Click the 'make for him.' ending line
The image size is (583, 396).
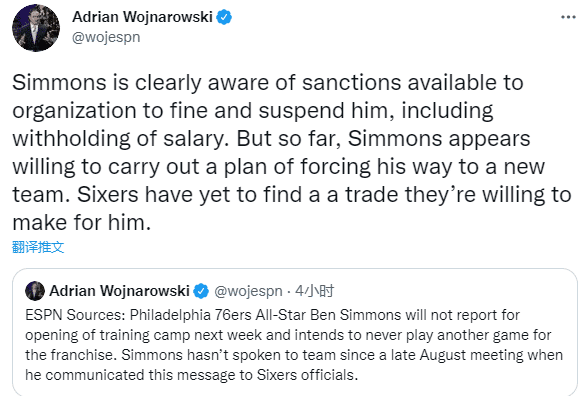coord(82,223)
